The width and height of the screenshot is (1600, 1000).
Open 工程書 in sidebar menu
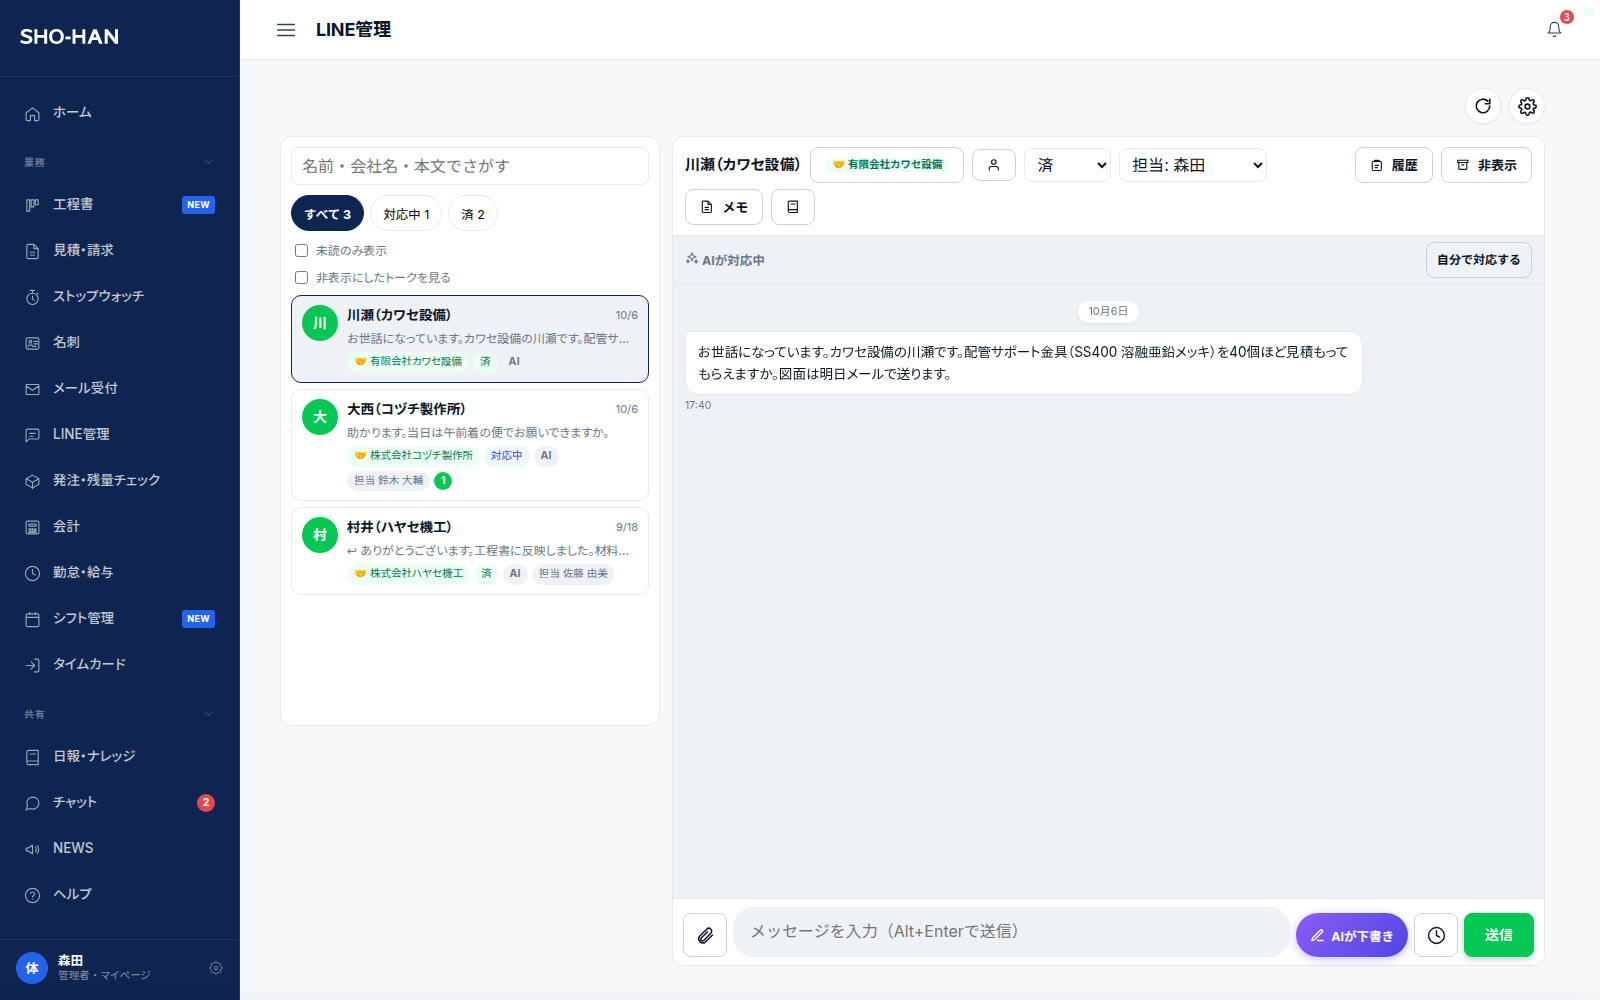click(120, 205)
